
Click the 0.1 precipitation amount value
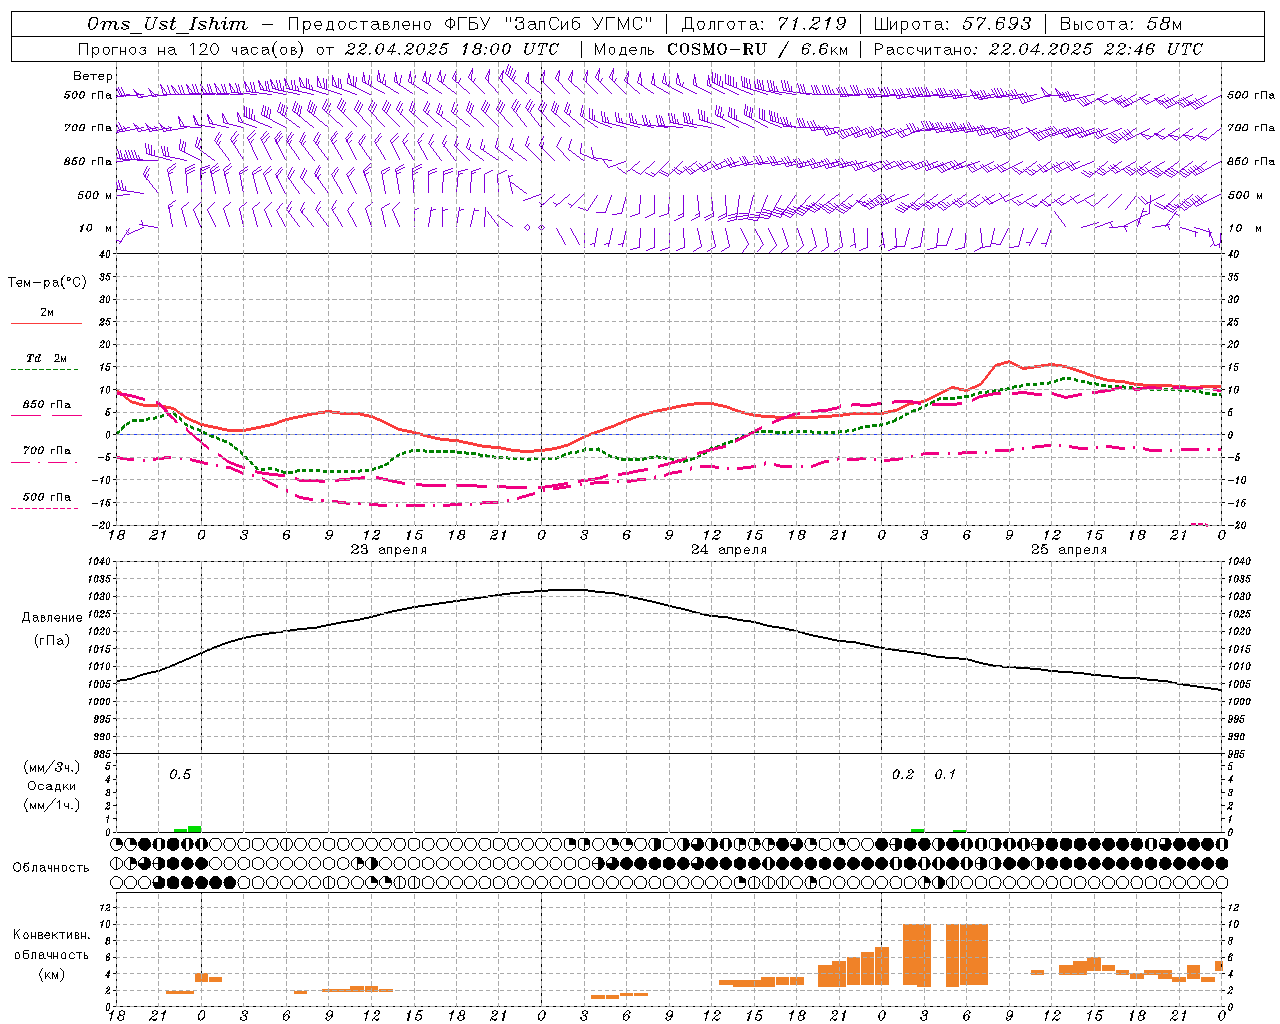(945, 775)
